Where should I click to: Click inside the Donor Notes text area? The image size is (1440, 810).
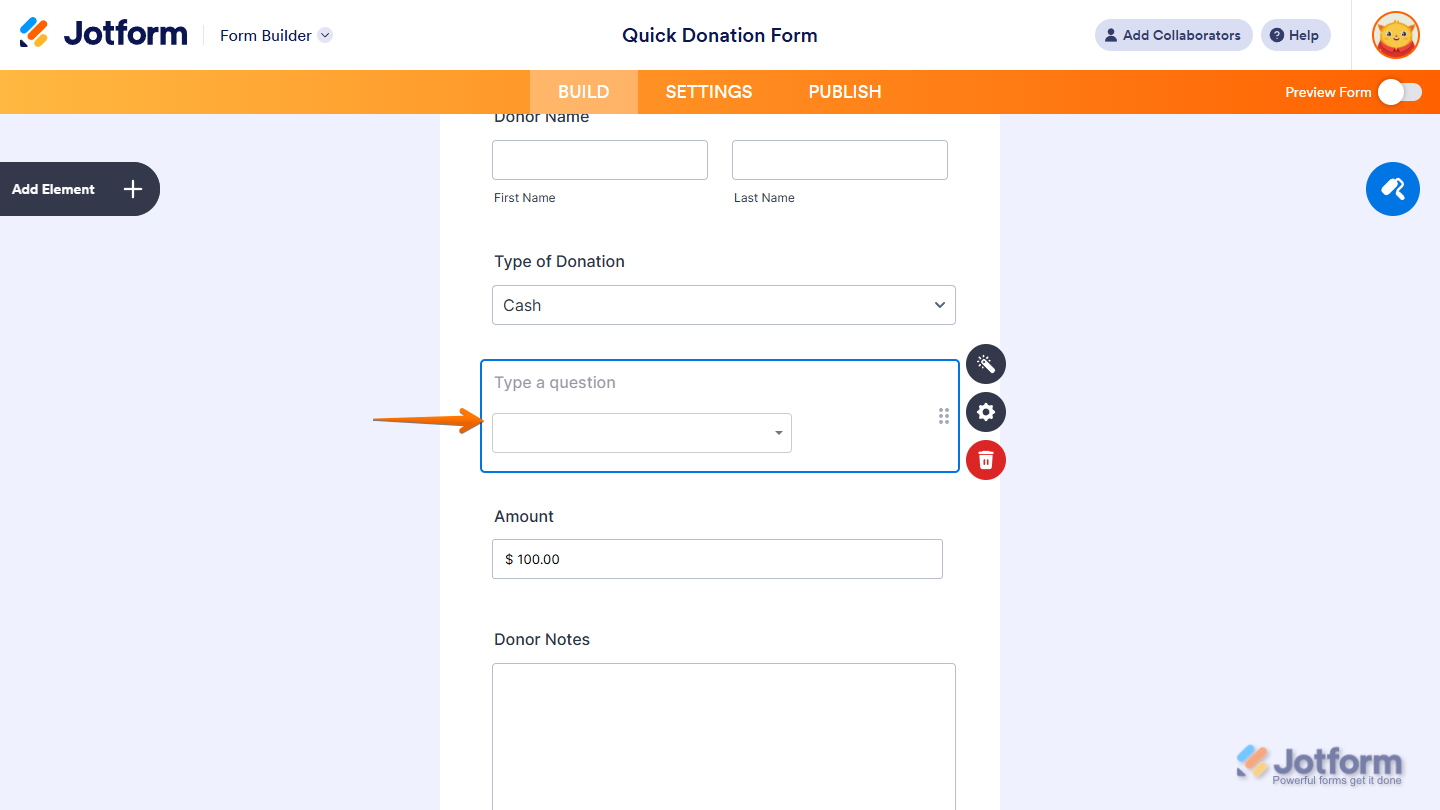tap(723, 730)
